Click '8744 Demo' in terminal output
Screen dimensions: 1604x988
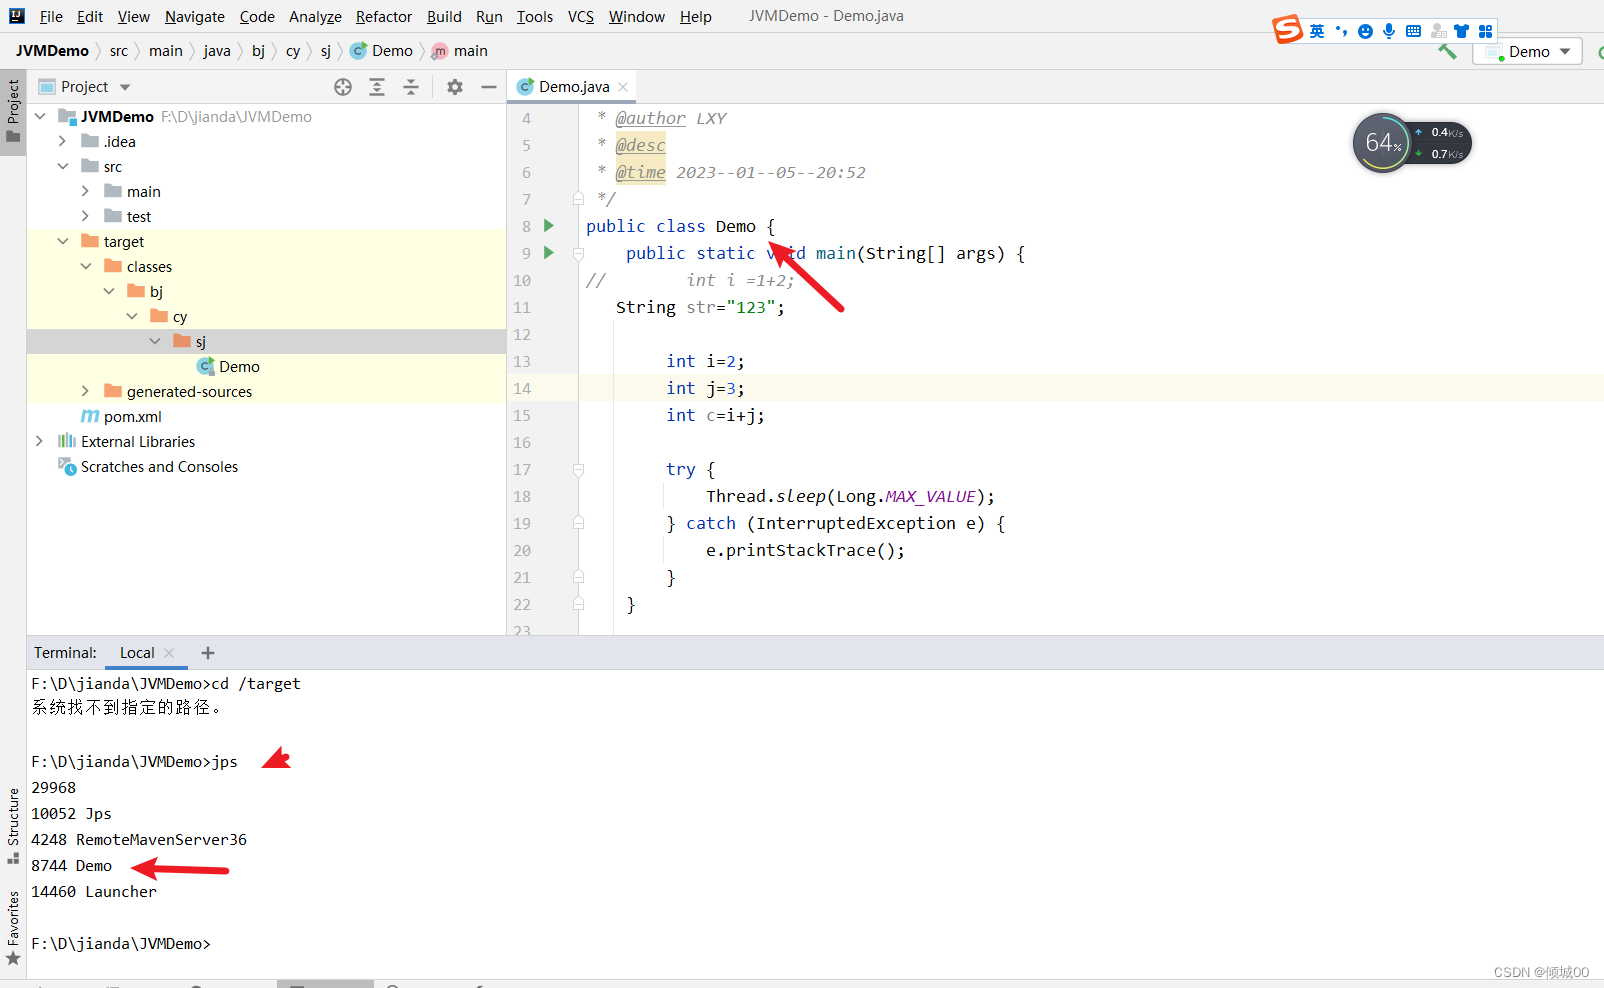point(72,866)
